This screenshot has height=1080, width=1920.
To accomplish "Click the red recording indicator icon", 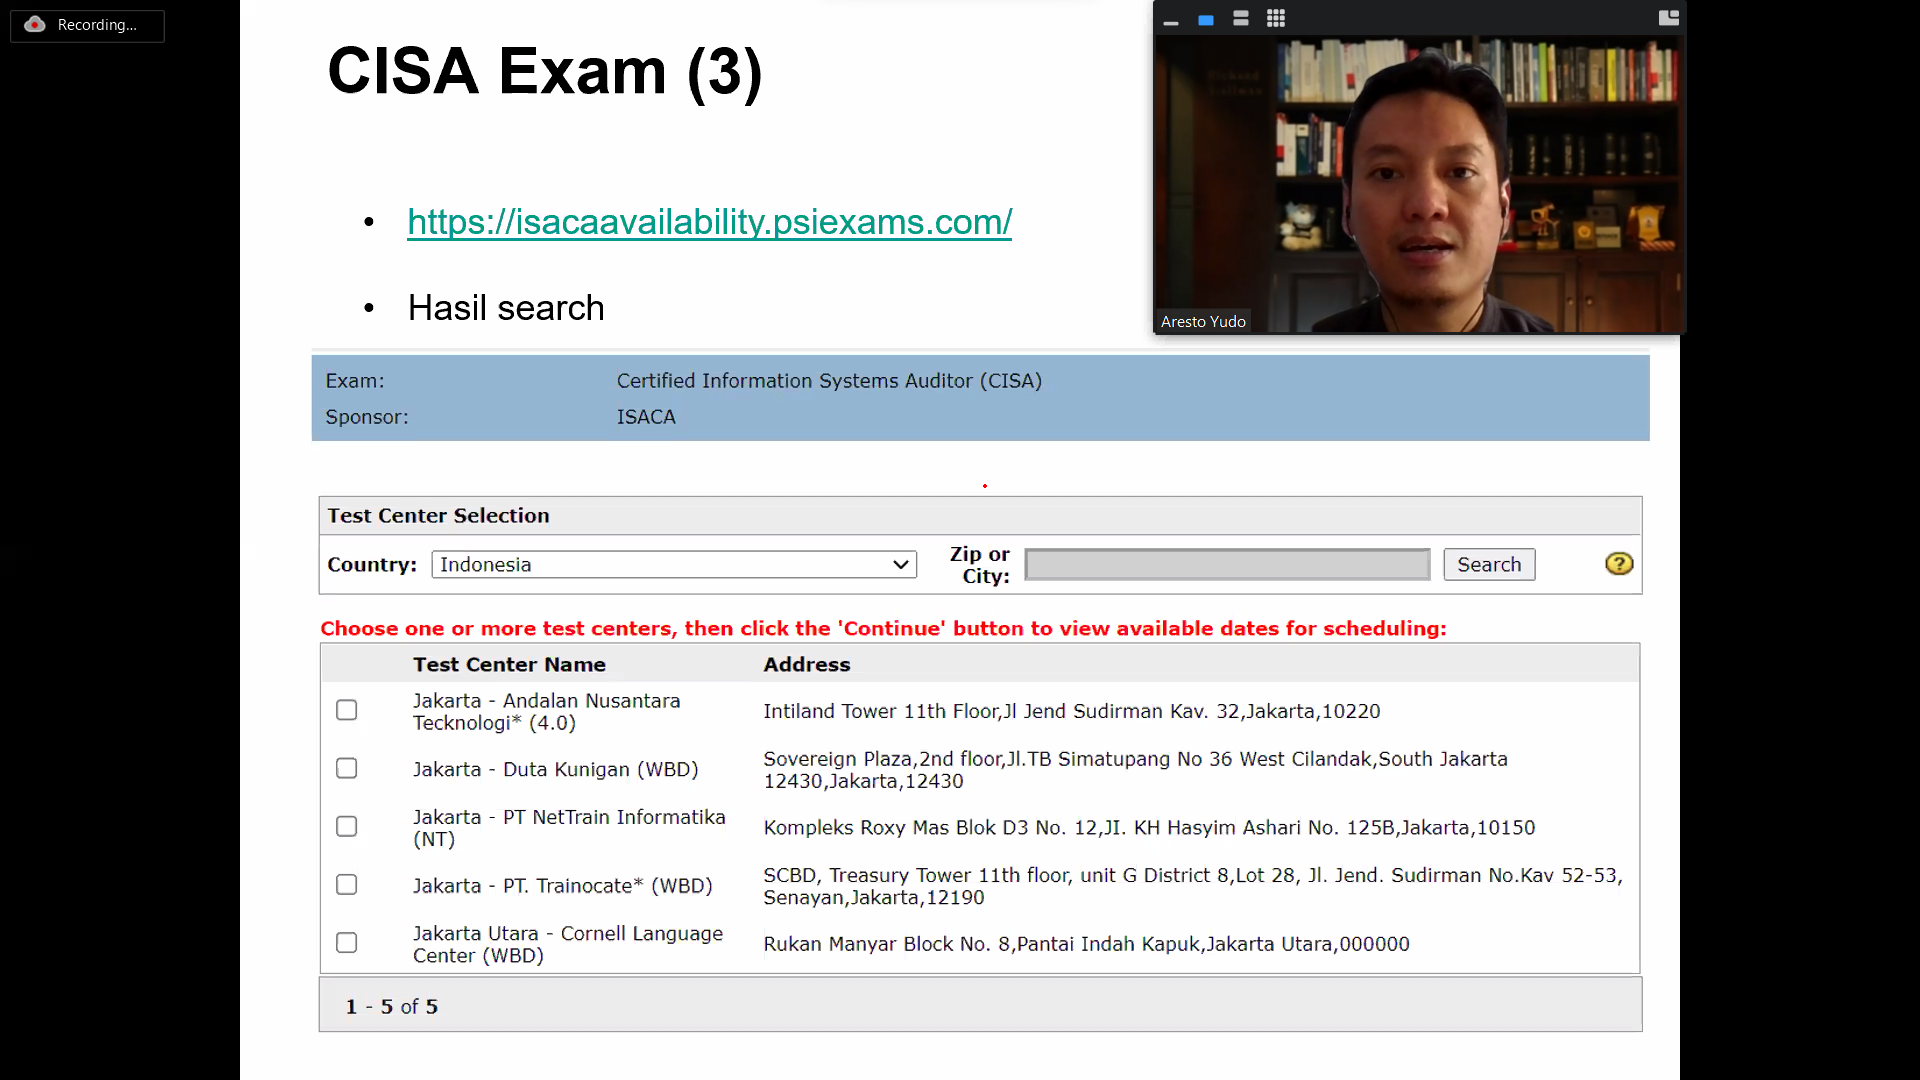I will 35,25.
